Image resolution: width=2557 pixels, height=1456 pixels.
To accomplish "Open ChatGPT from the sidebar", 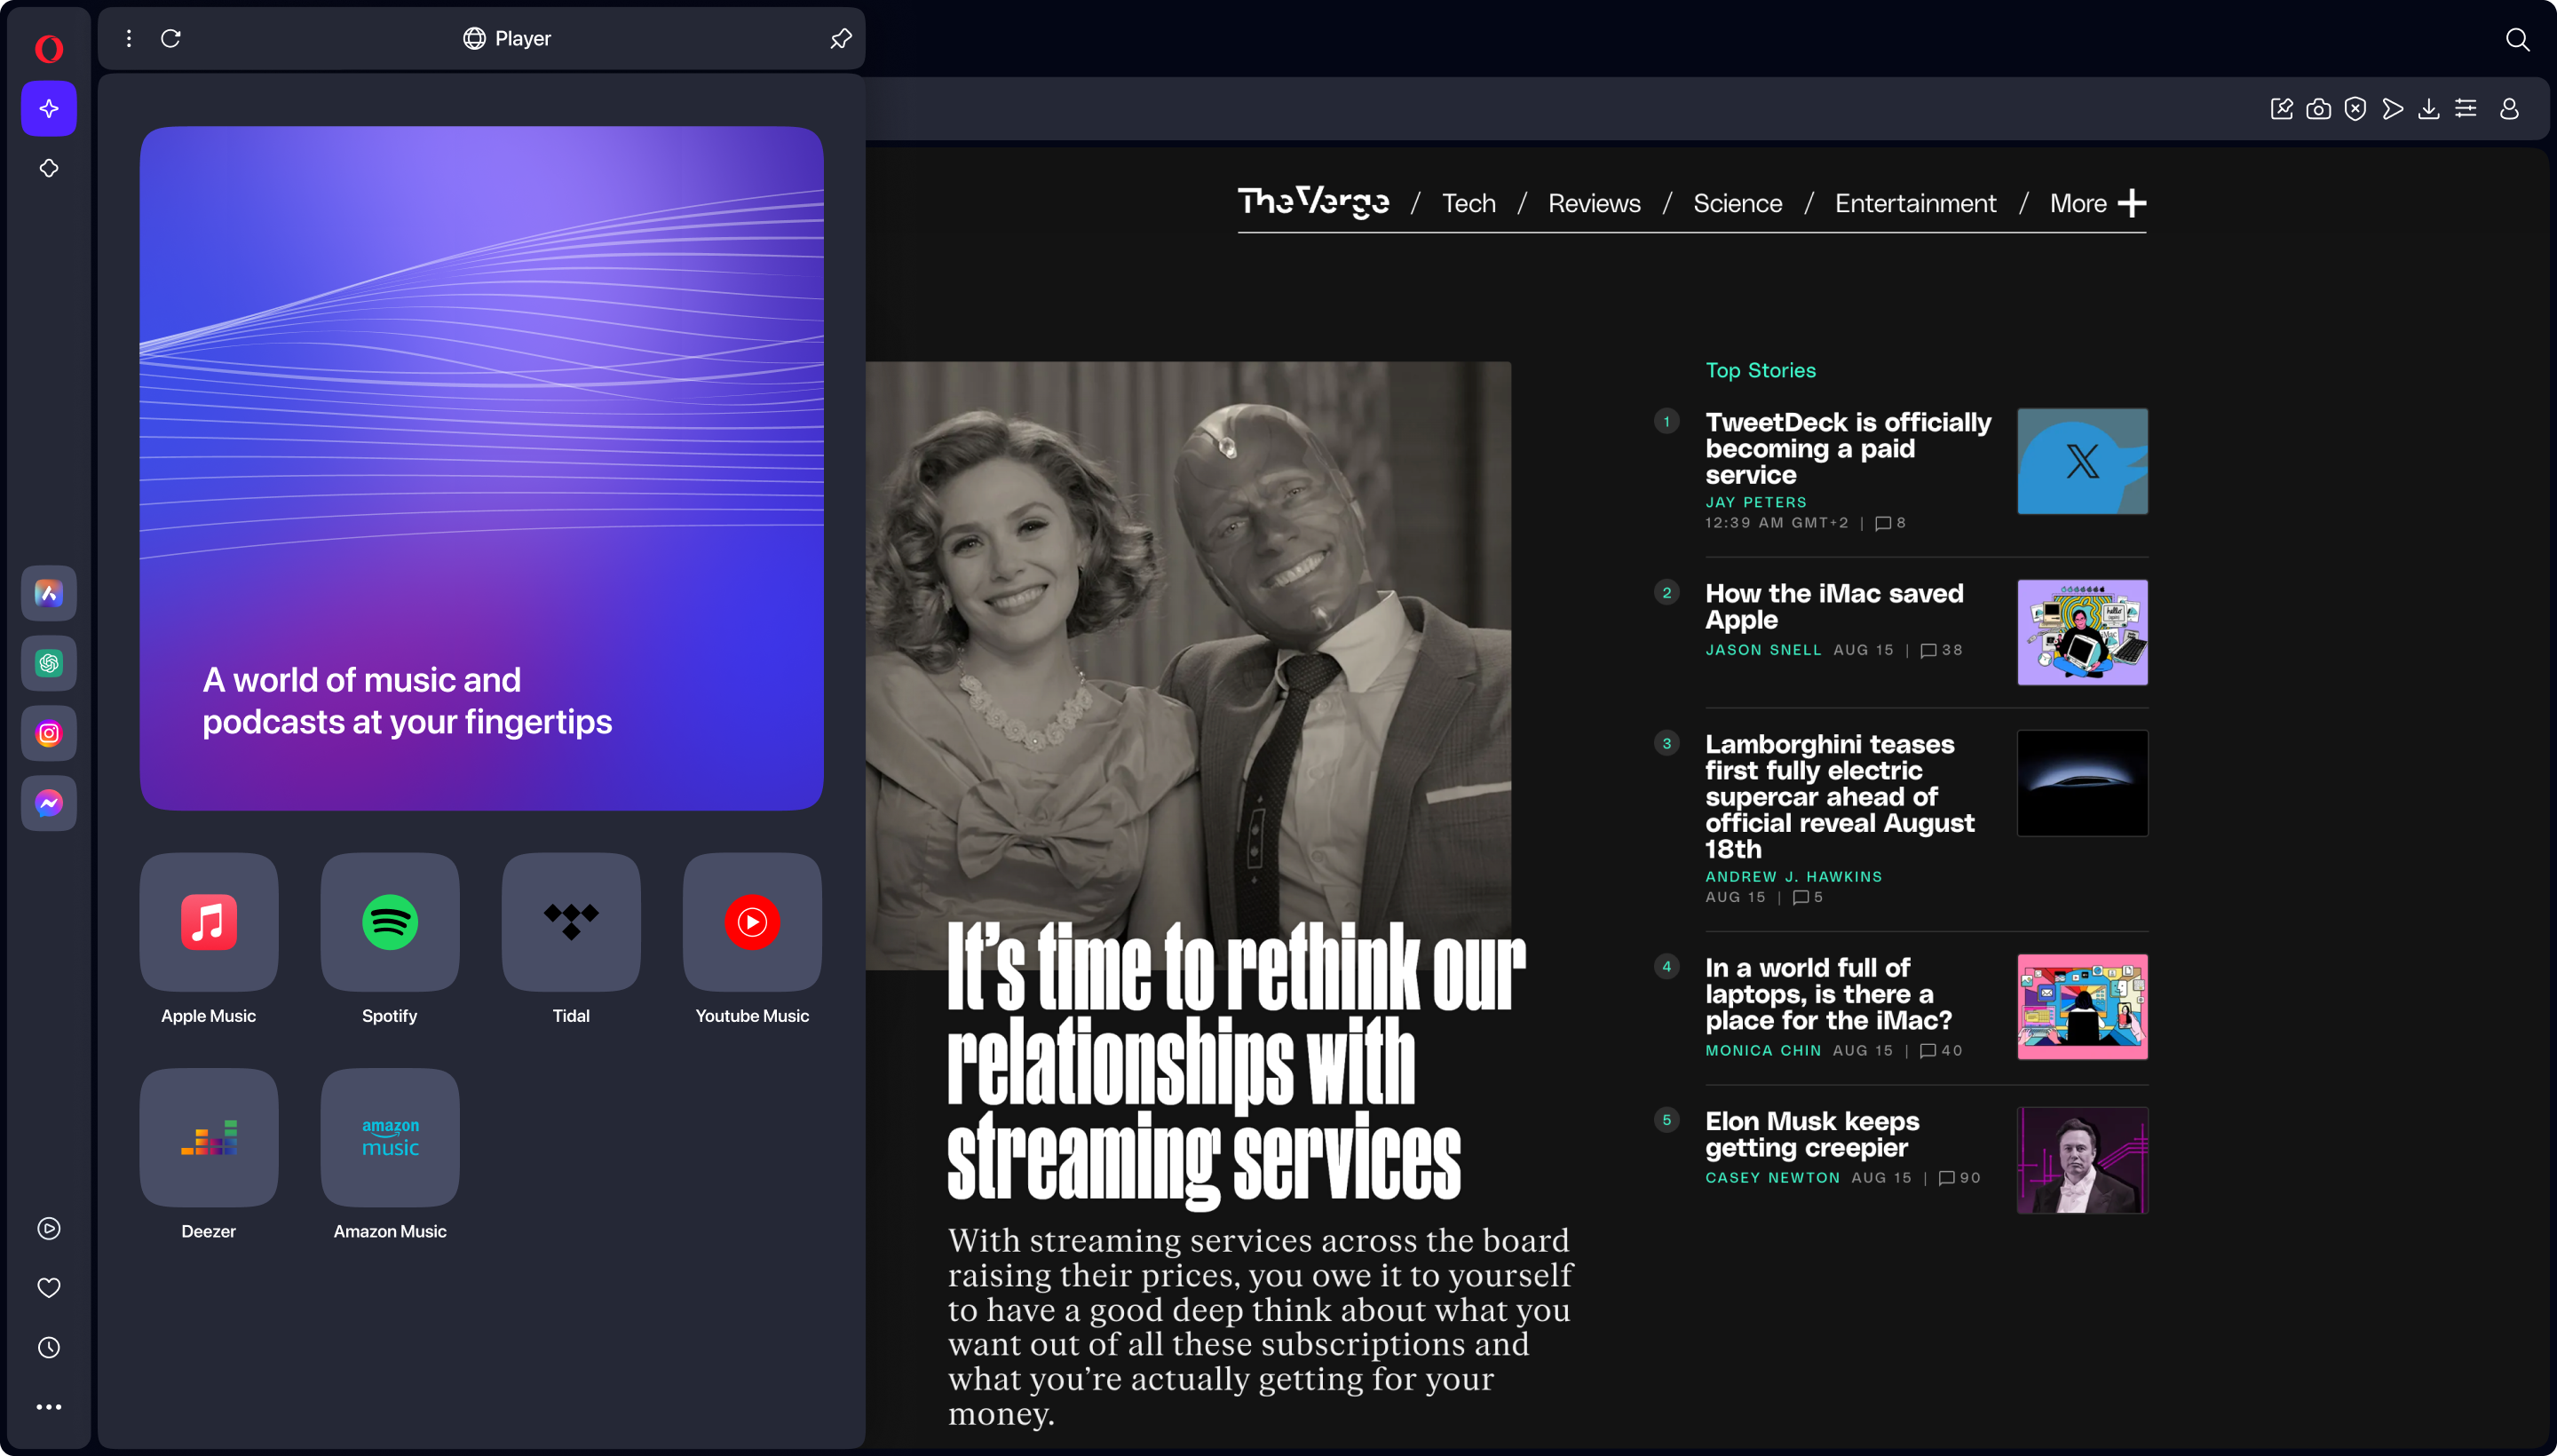I will 47,663.
